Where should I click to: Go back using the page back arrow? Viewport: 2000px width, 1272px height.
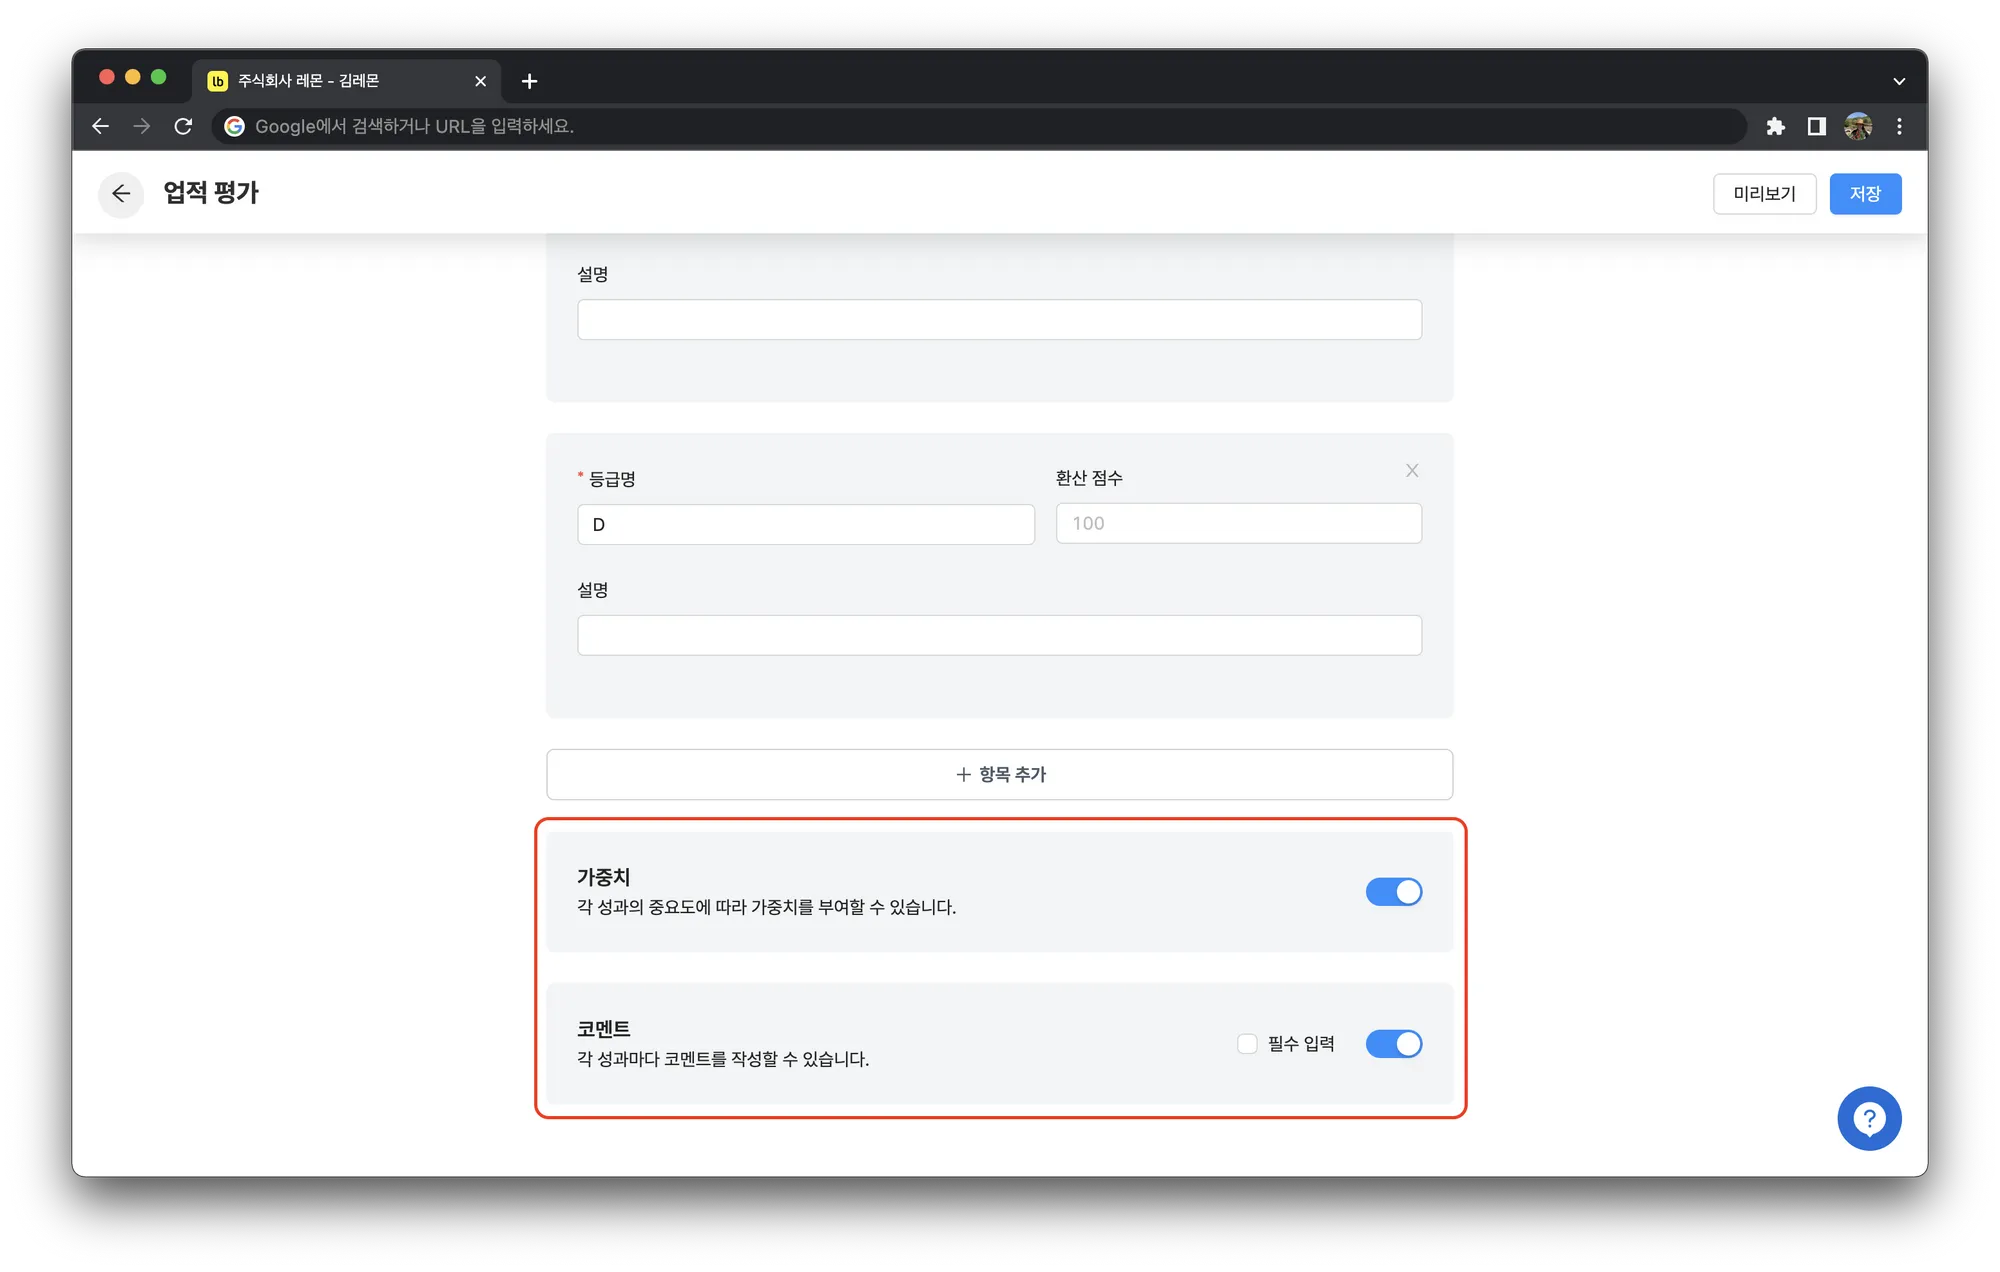121,193
